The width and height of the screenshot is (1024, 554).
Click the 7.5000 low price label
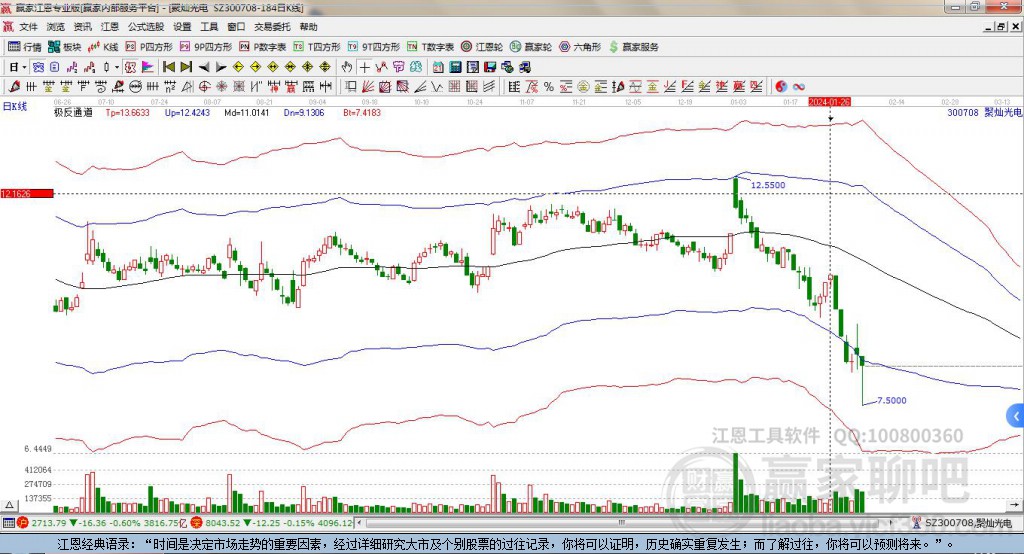(x=891, y=400)
